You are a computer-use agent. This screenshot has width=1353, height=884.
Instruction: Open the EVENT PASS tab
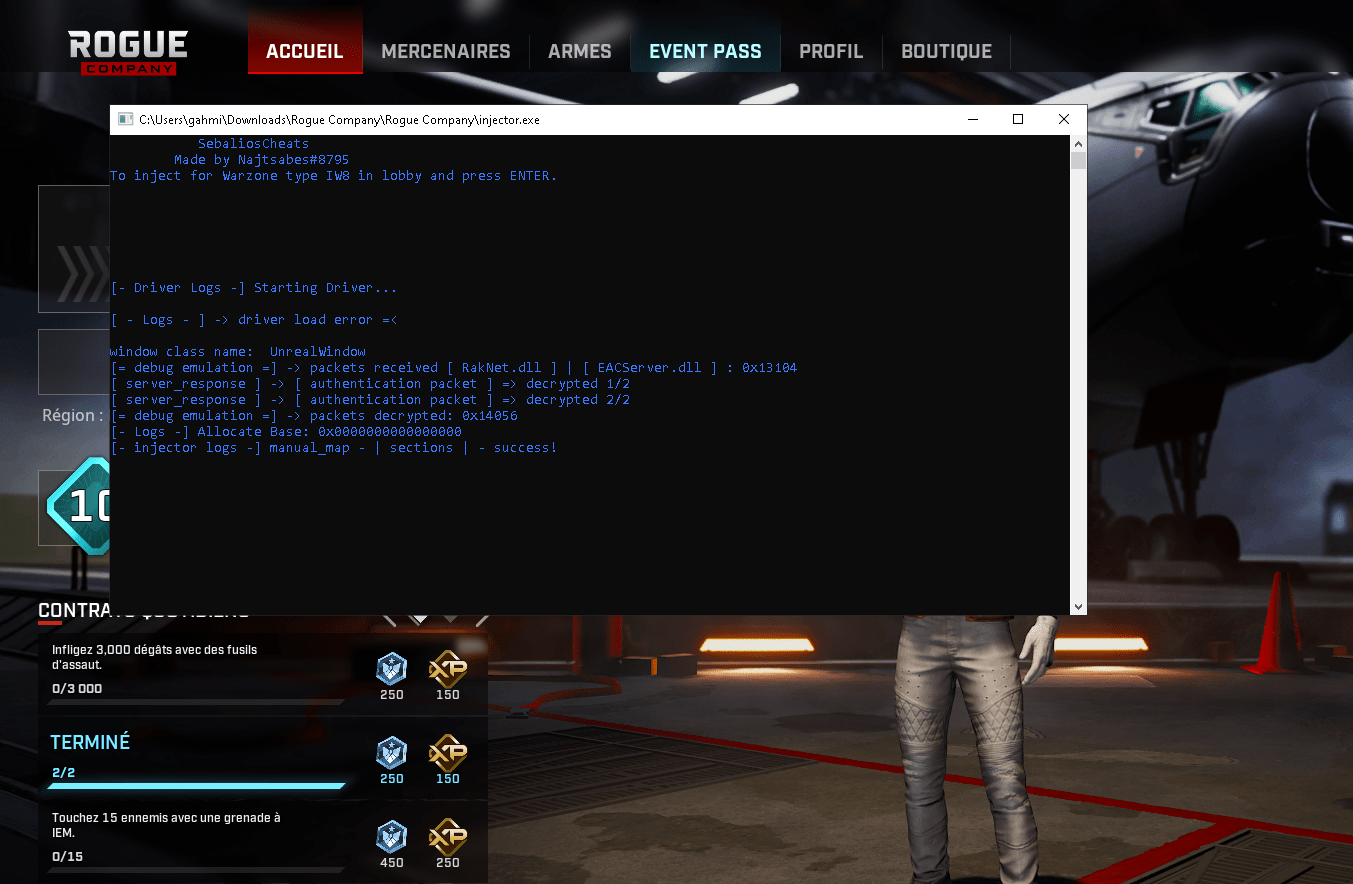705,51
